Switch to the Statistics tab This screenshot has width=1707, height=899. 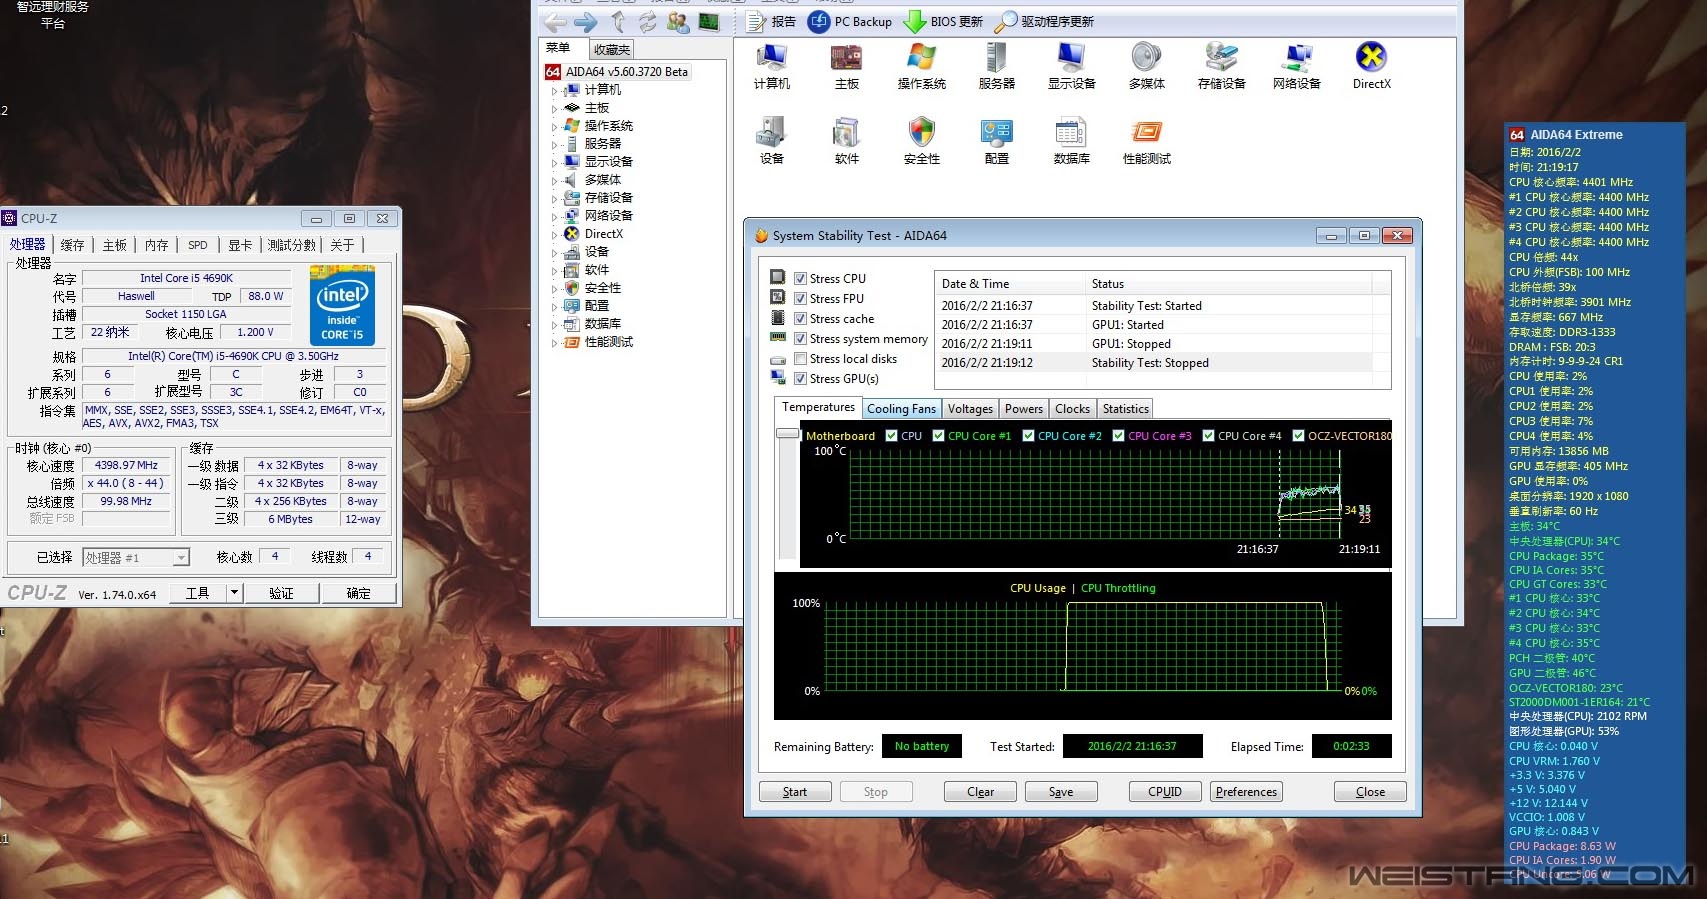point(1126,409)
